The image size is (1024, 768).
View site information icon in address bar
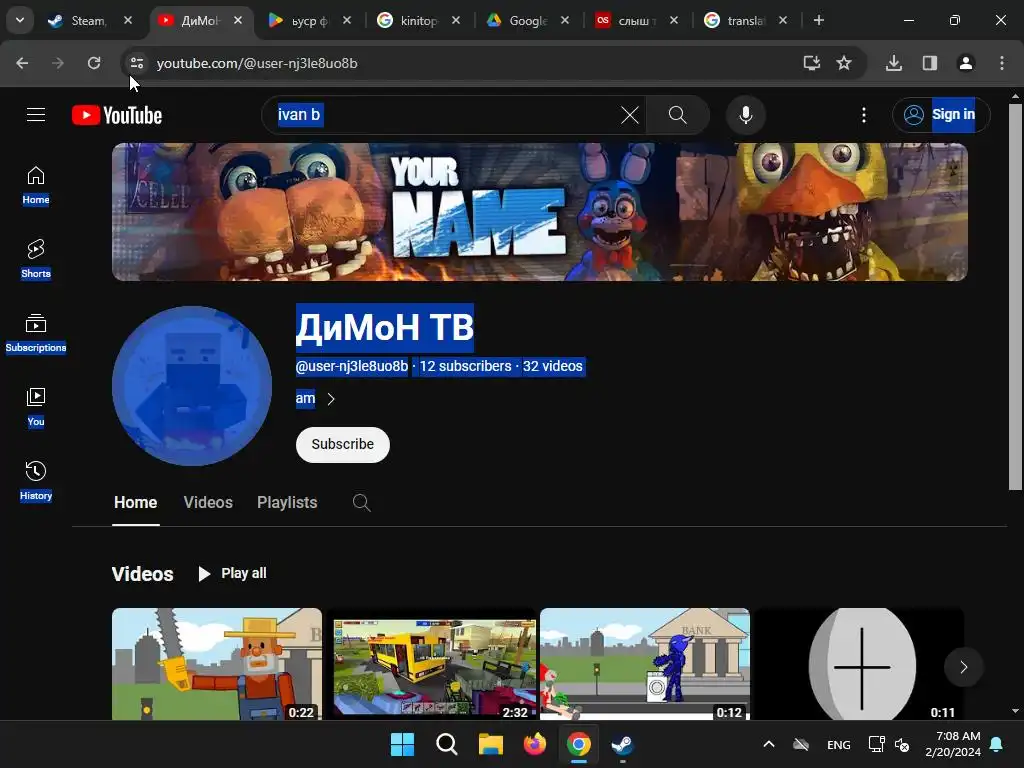pos(136,63)
